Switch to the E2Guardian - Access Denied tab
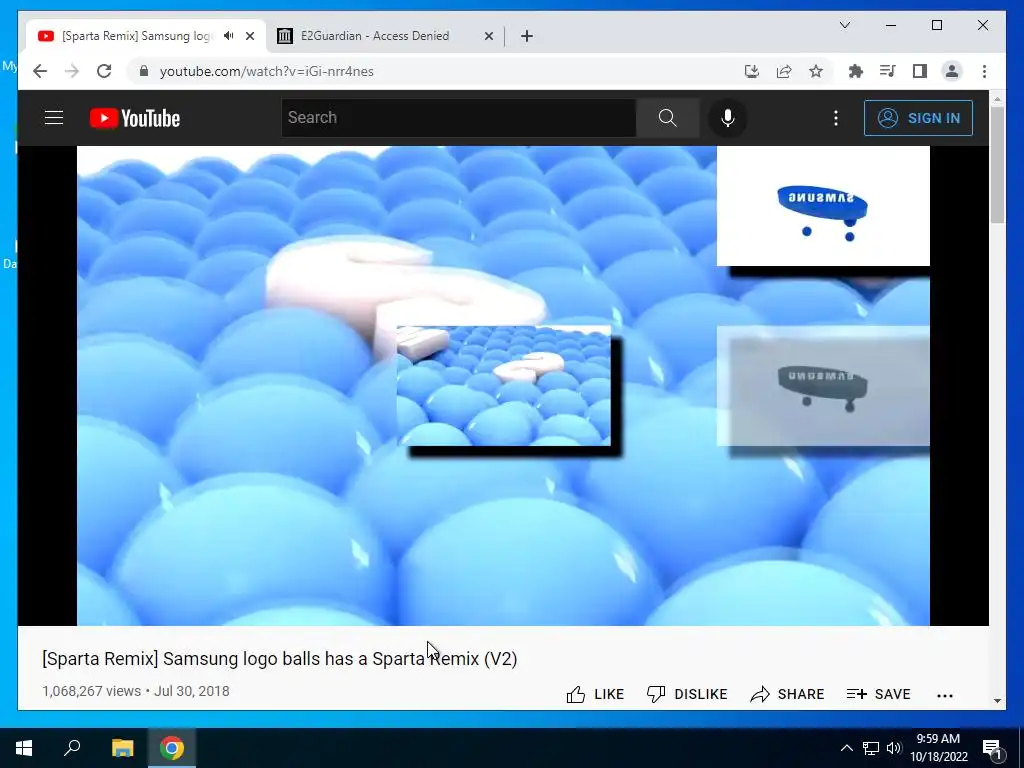Screen dimensions: 1024x768 [x=374, y=36]
